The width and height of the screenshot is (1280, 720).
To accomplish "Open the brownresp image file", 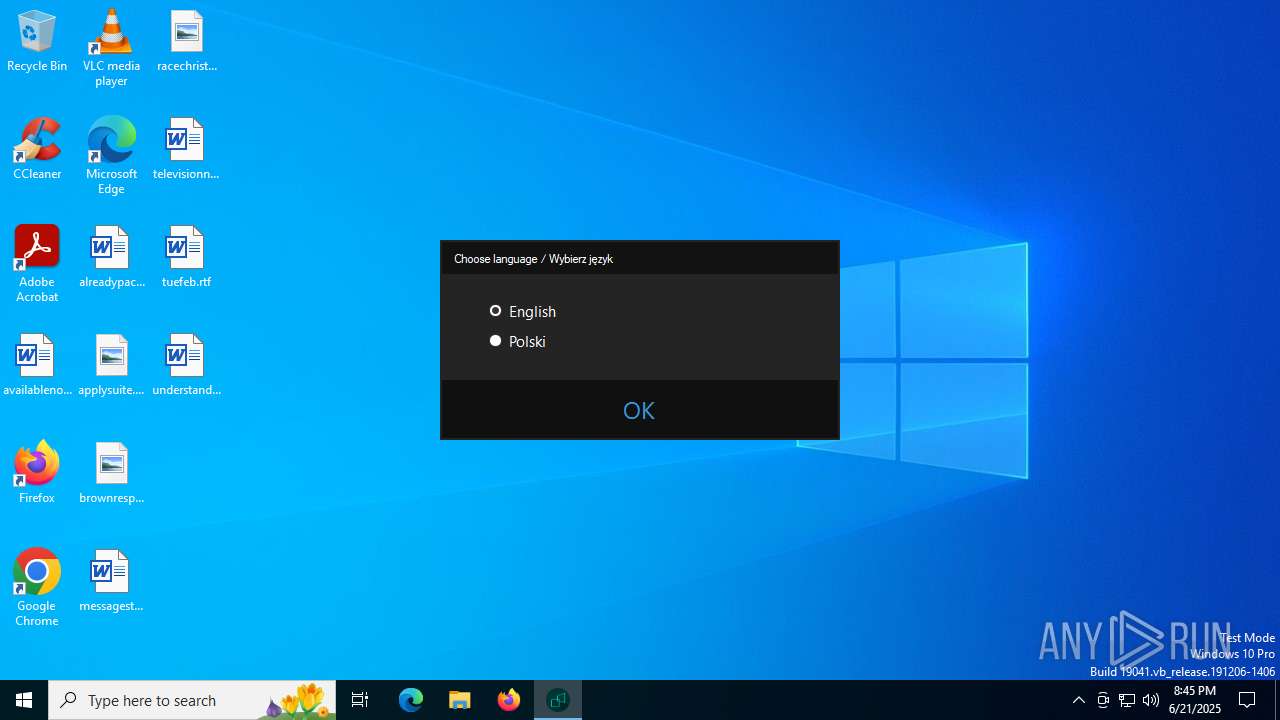I will pos(111,474).
